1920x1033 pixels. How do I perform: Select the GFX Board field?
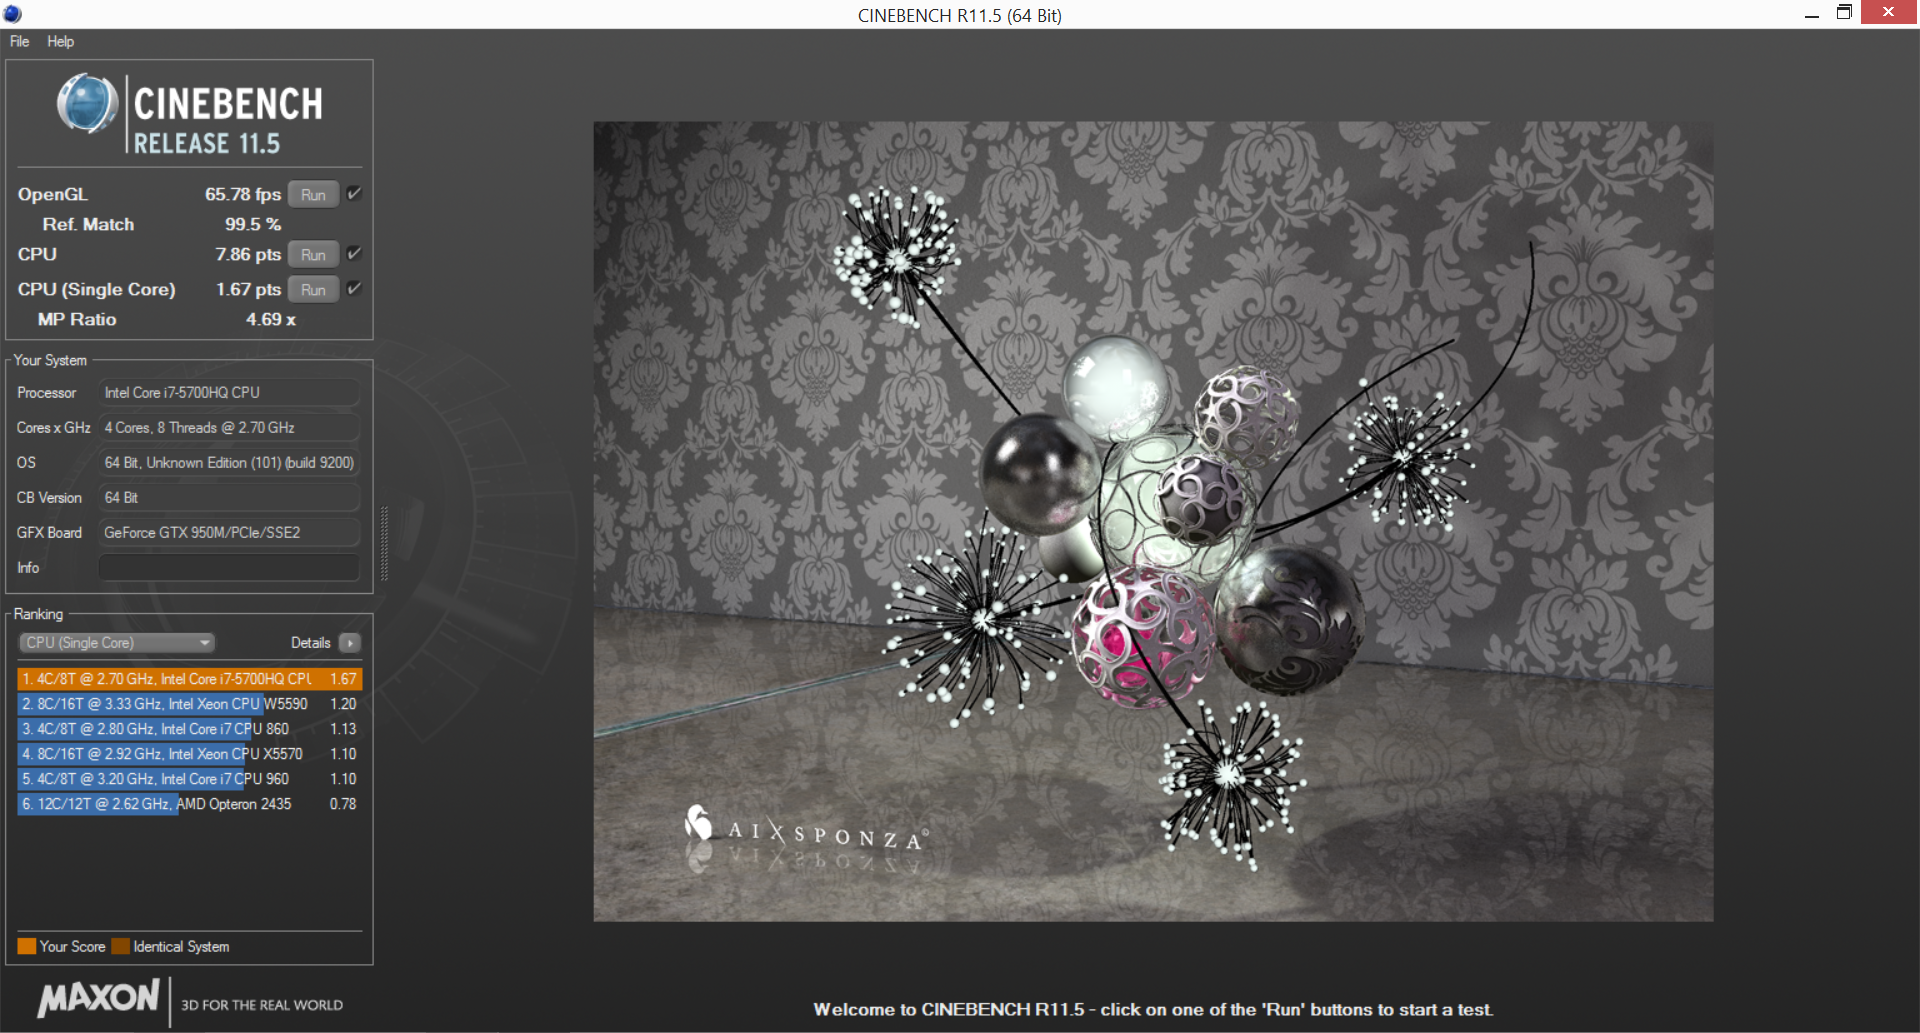tap(229, 532)
